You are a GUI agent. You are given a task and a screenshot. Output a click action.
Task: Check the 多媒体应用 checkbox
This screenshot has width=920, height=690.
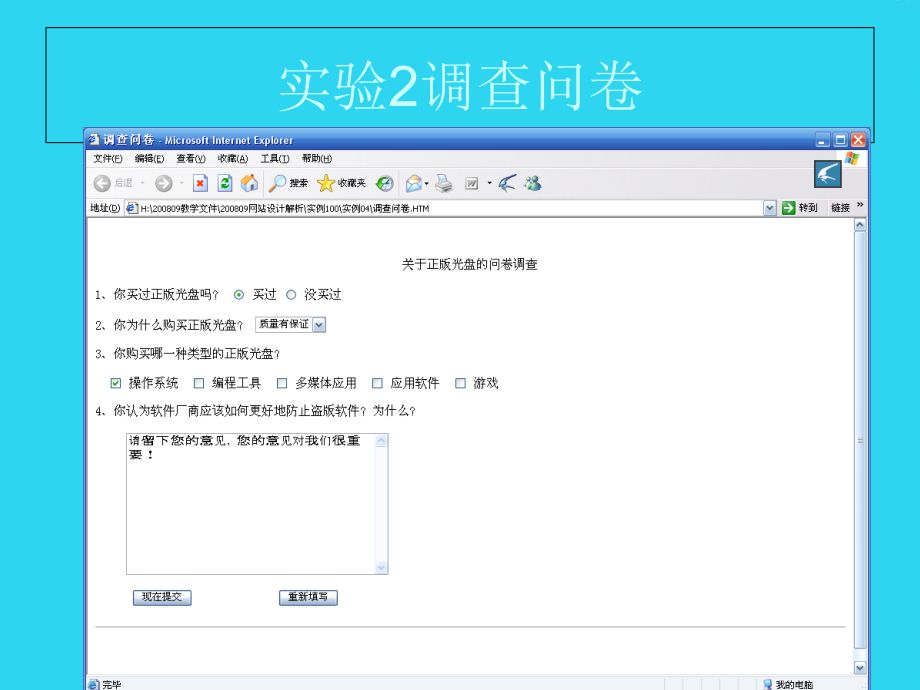pos(282,383)
